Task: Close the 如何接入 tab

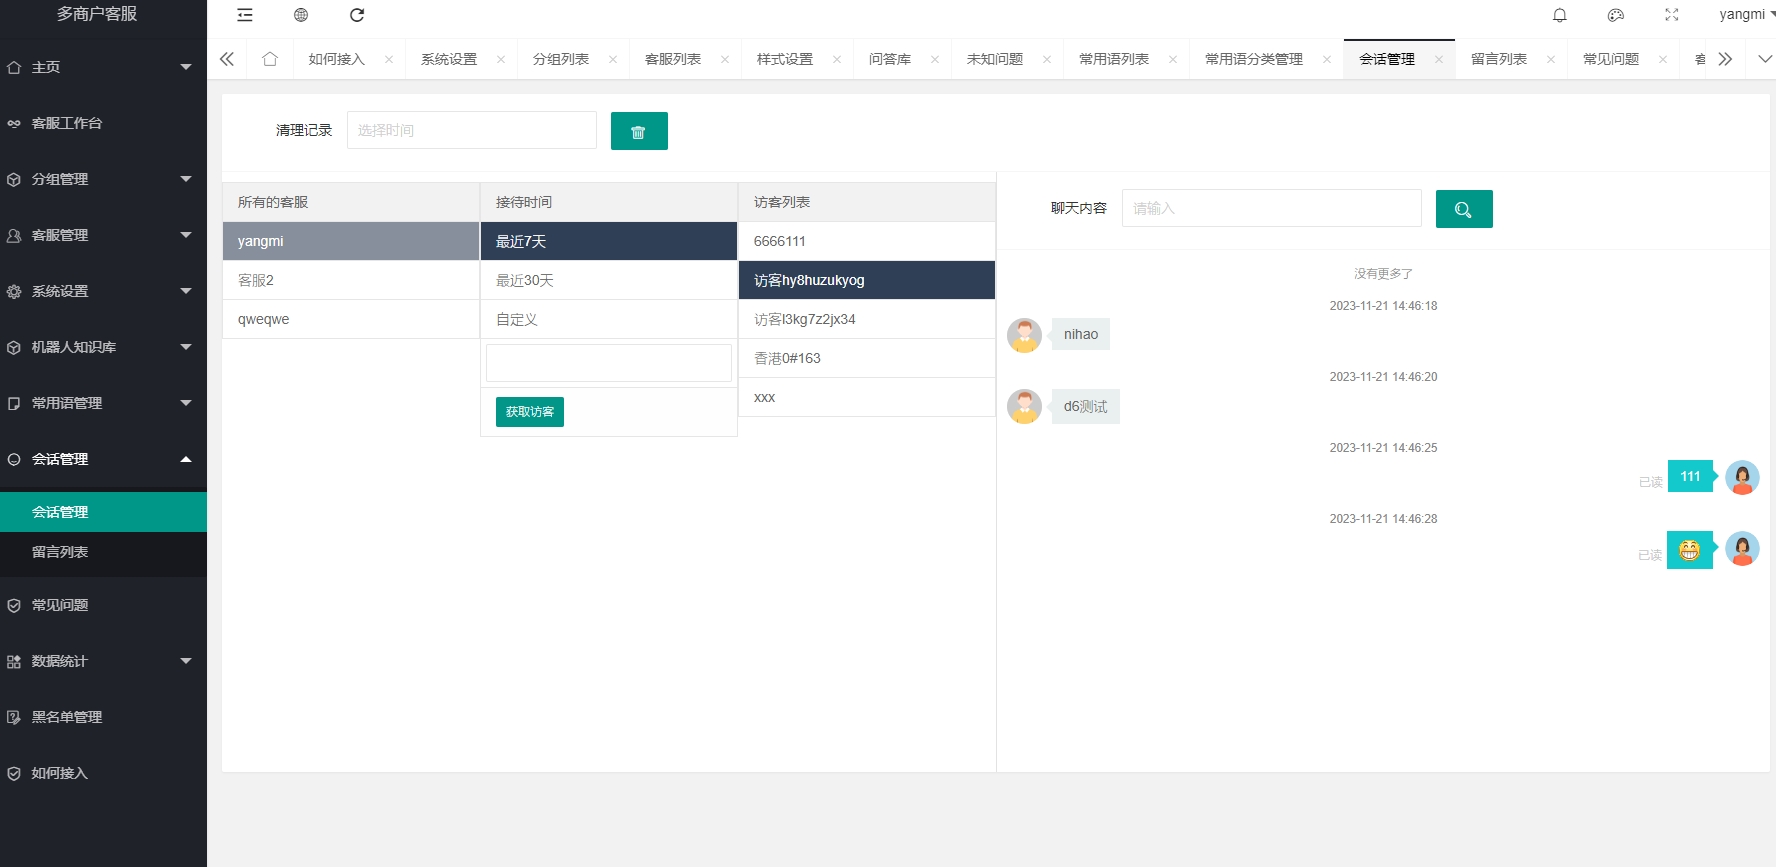Action: coord(389,59)
